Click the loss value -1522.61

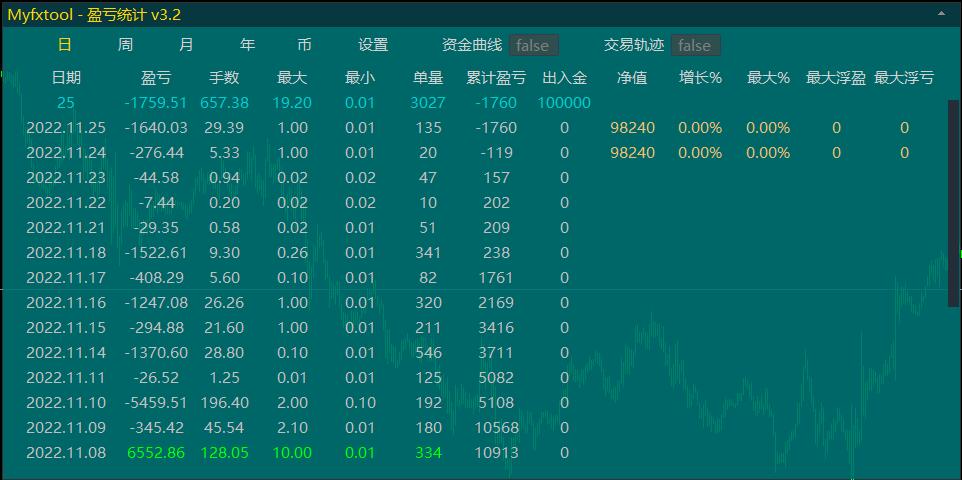(x=156, y=252)
